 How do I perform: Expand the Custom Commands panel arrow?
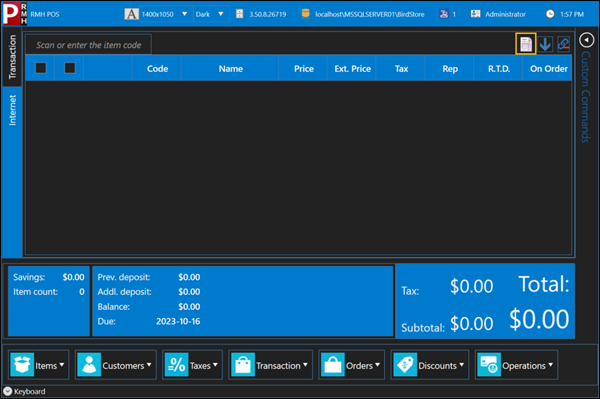[586, 40]
